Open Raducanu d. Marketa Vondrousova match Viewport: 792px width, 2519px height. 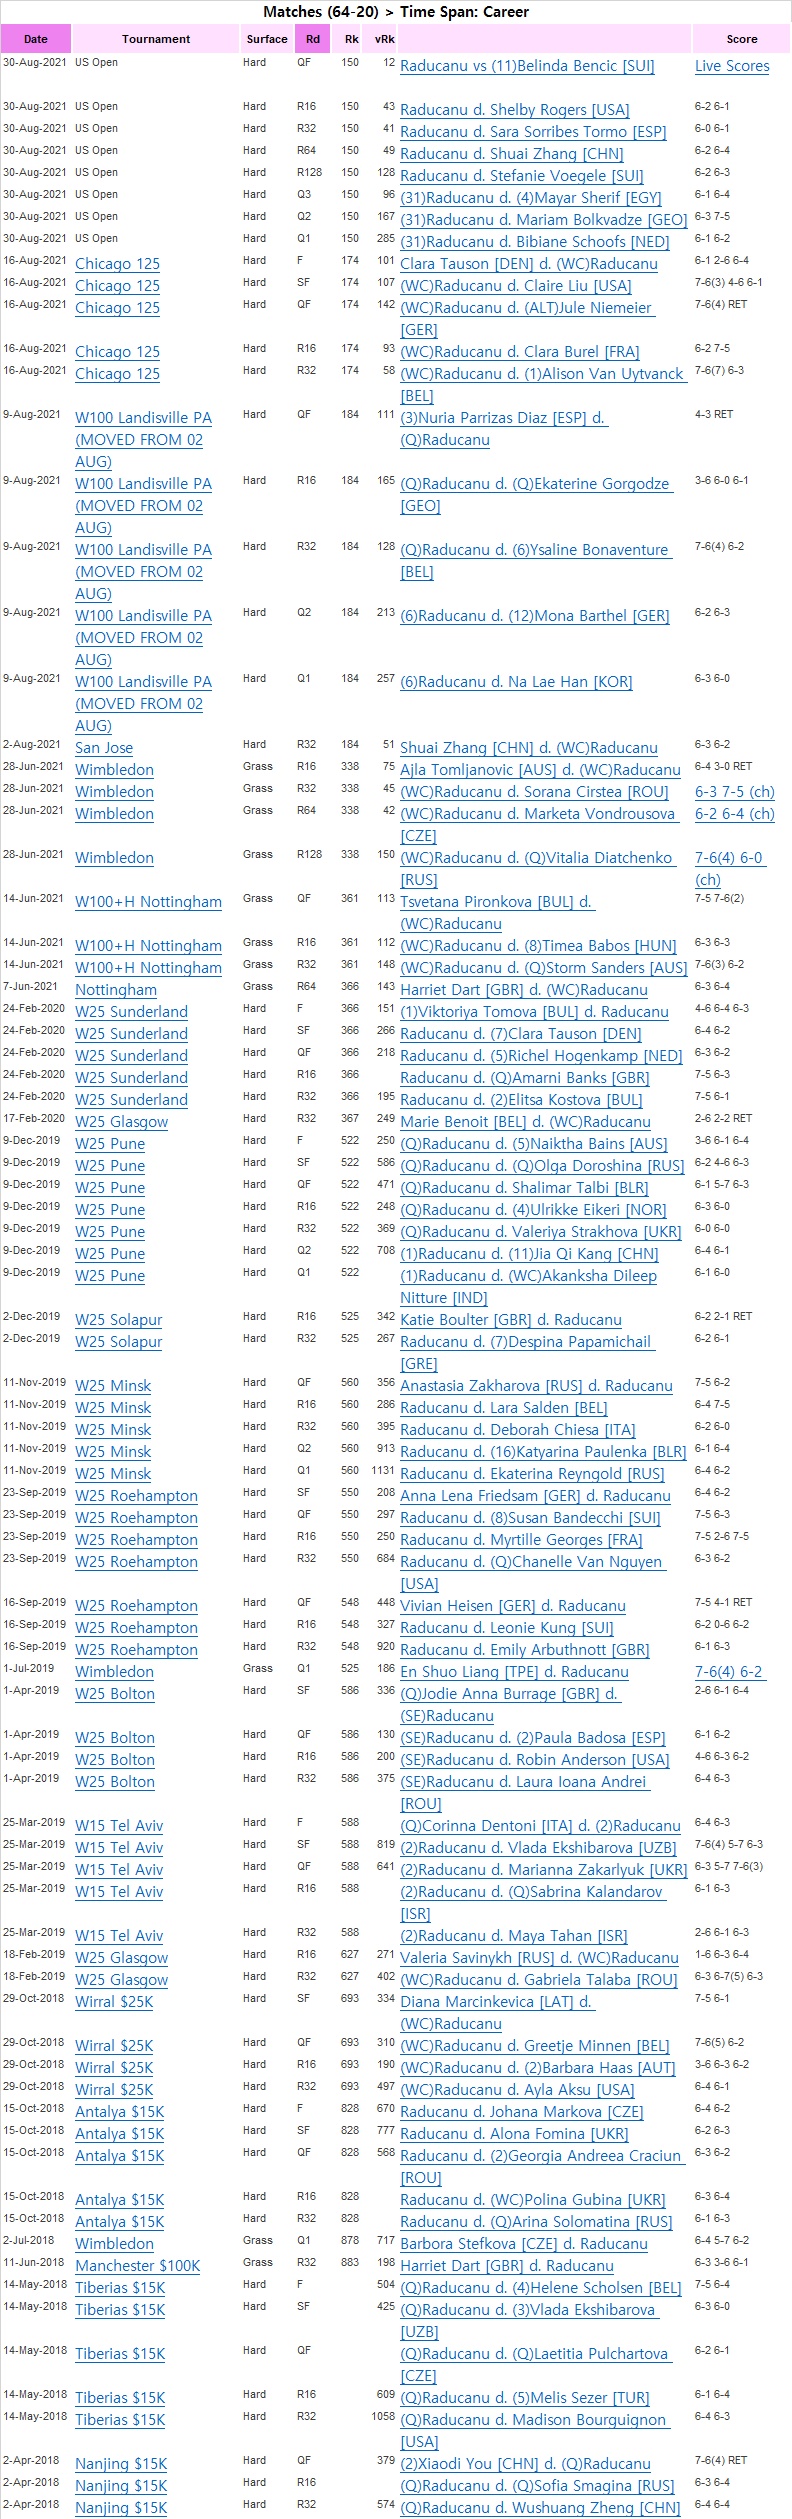[538, 825]
